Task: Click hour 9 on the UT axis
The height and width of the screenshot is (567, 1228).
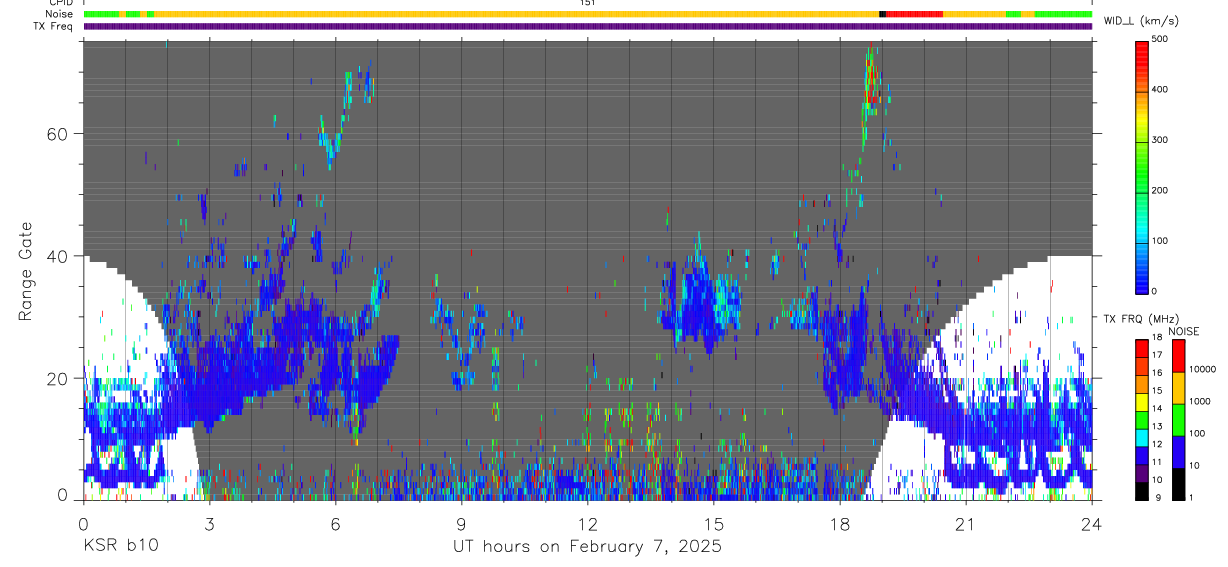Action: coord(461,524)
